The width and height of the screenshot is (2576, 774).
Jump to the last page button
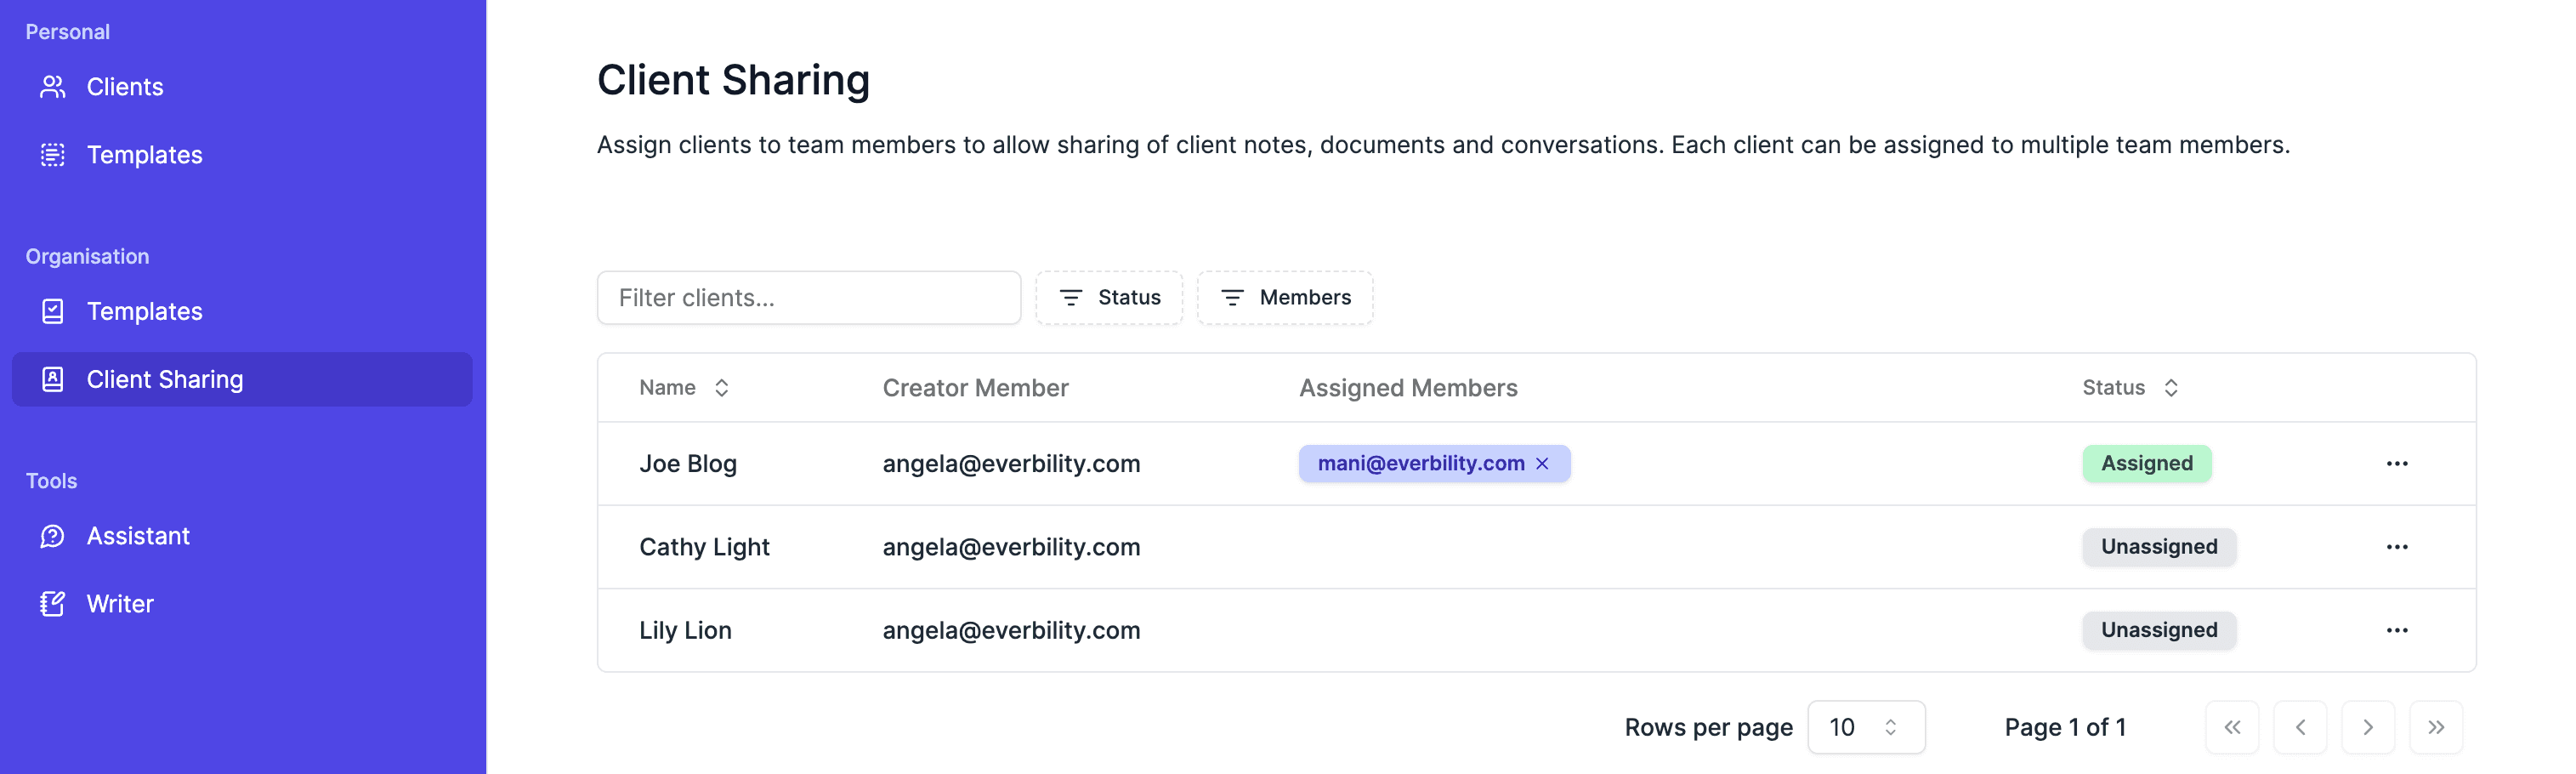pos(2435,727)
